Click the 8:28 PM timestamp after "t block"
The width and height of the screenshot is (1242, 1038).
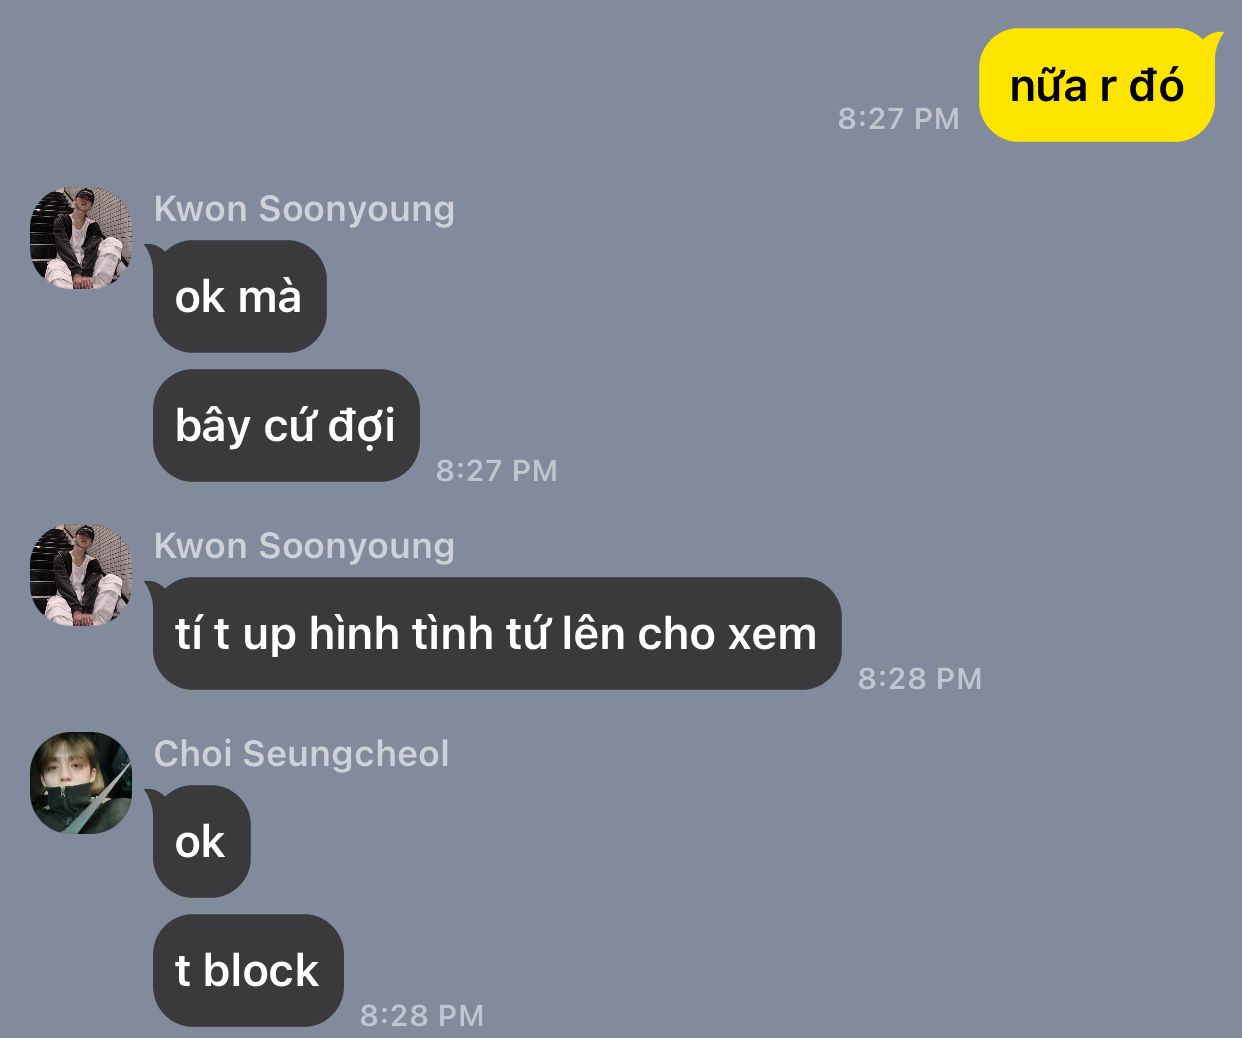pos(422,1015)
